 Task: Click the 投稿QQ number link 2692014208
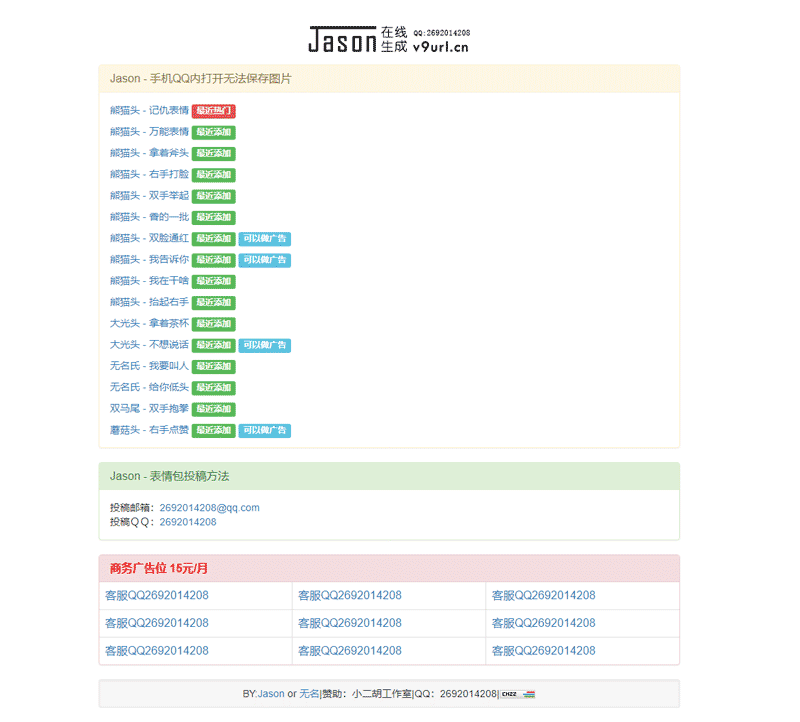point(190,522)
